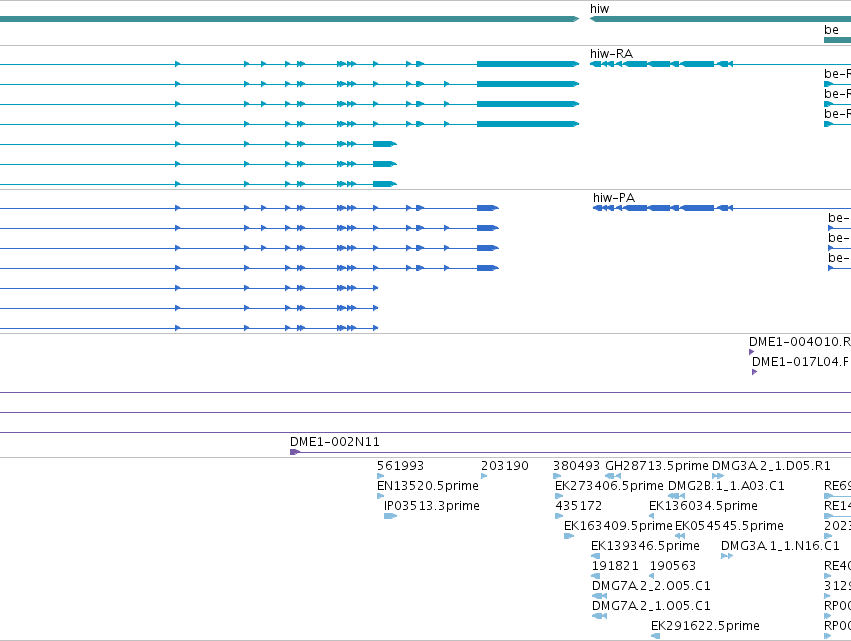Image resolution: width=851 pixels, height=641 pixels.
Task: Open the EN13520.5prime EST label
Action: point(428,486)
